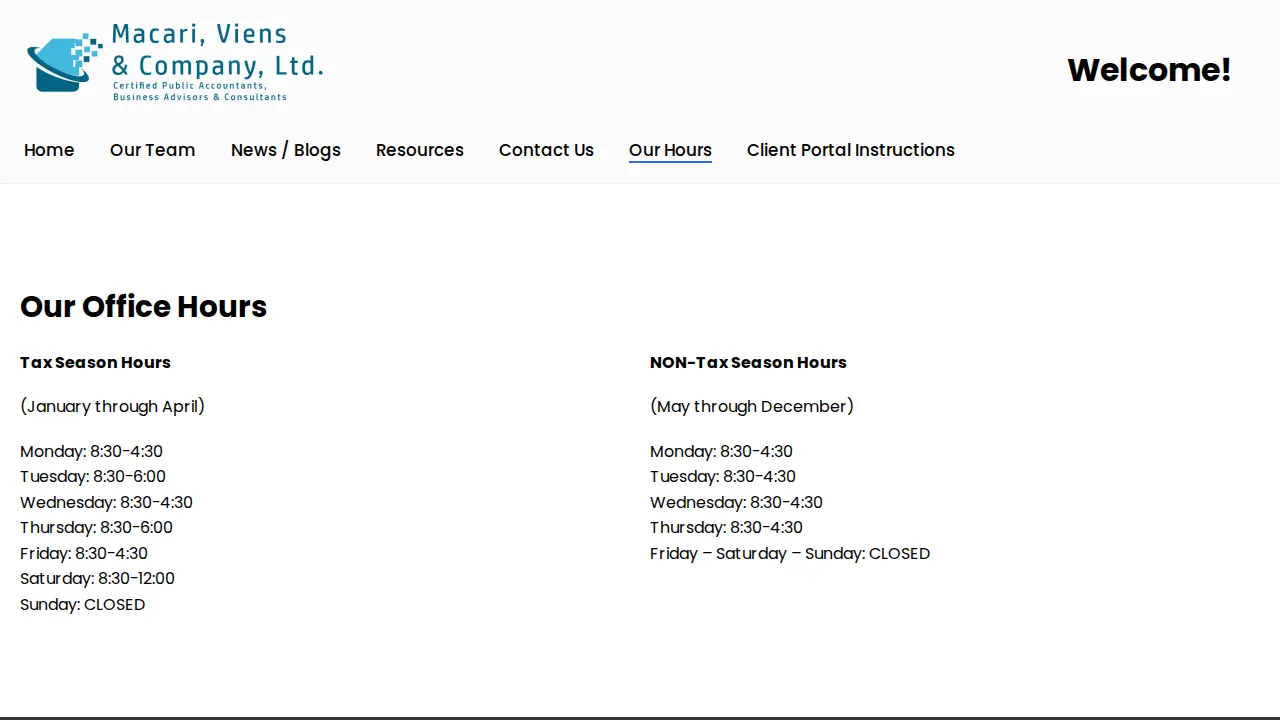Click the (January through April) text
1280x720 pixels.
[112, 406]
